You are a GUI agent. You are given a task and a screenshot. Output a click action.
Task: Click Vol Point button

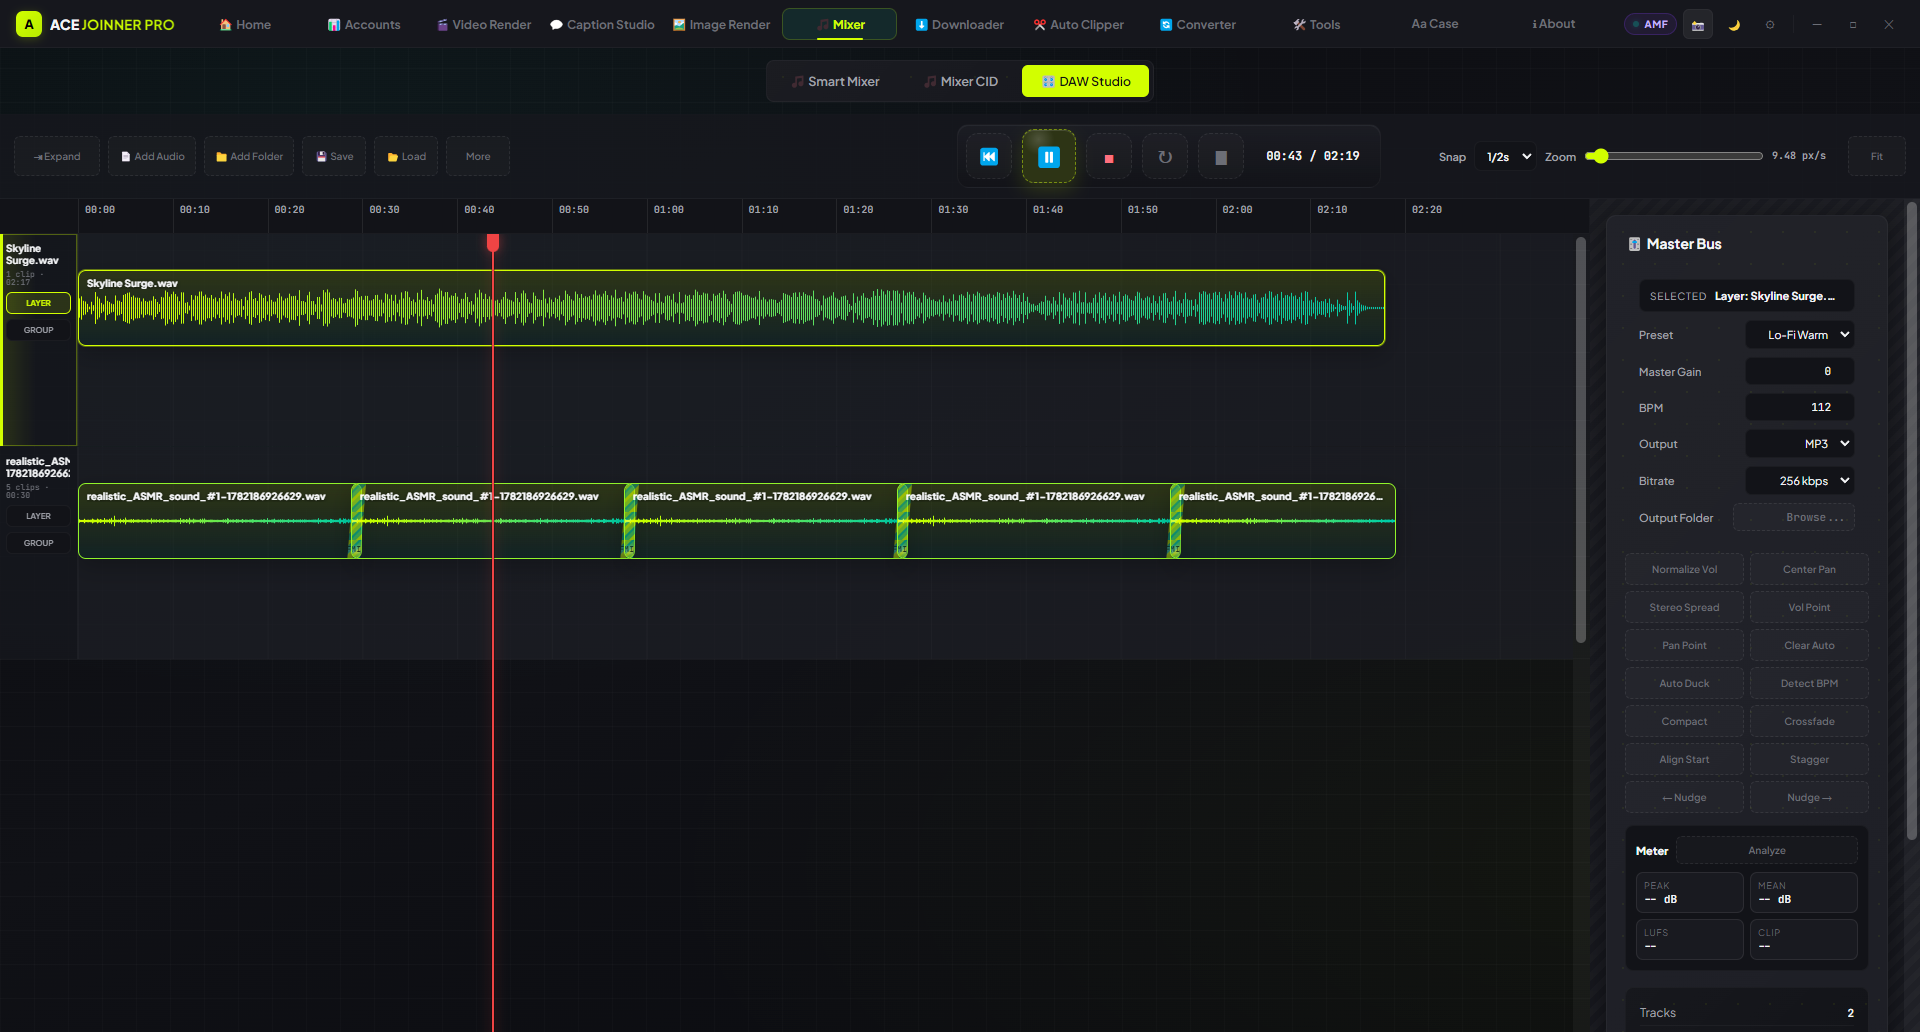click(1809, 608)
